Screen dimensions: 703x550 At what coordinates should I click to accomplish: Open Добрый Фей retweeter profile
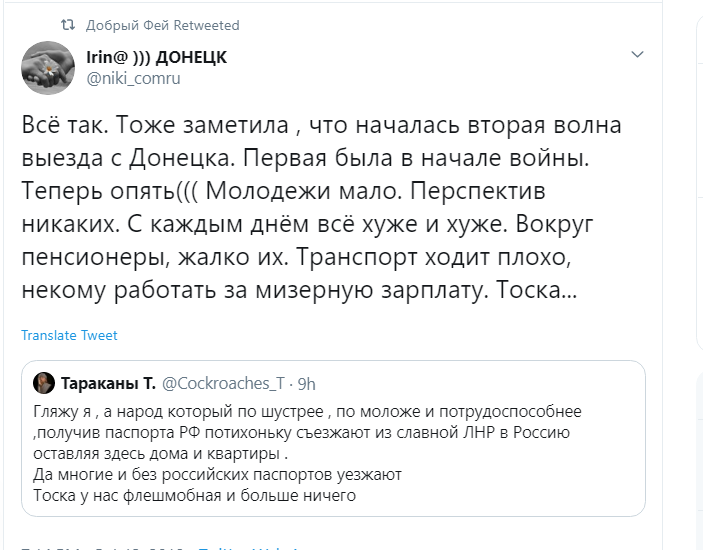[127, 25]
